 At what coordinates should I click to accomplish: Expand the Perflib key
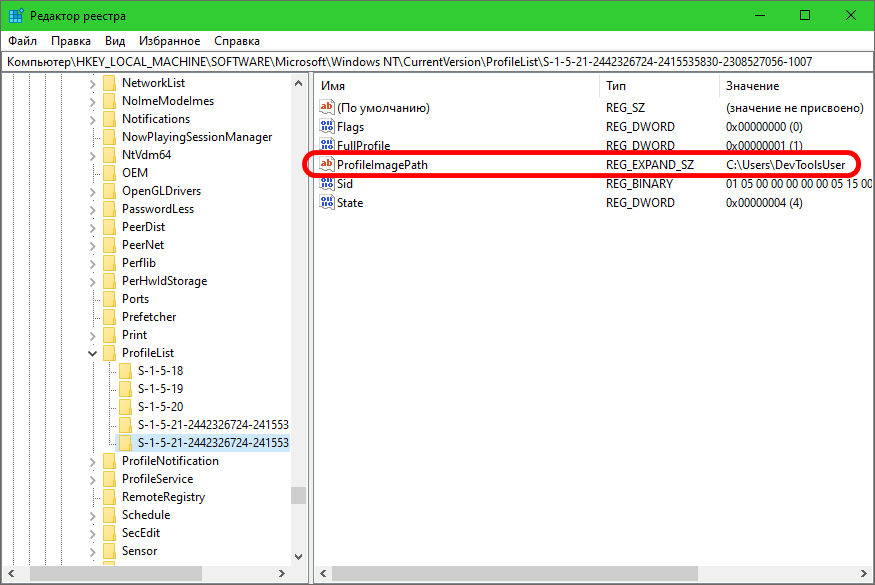pyautogui.click(x=93, y=263)
